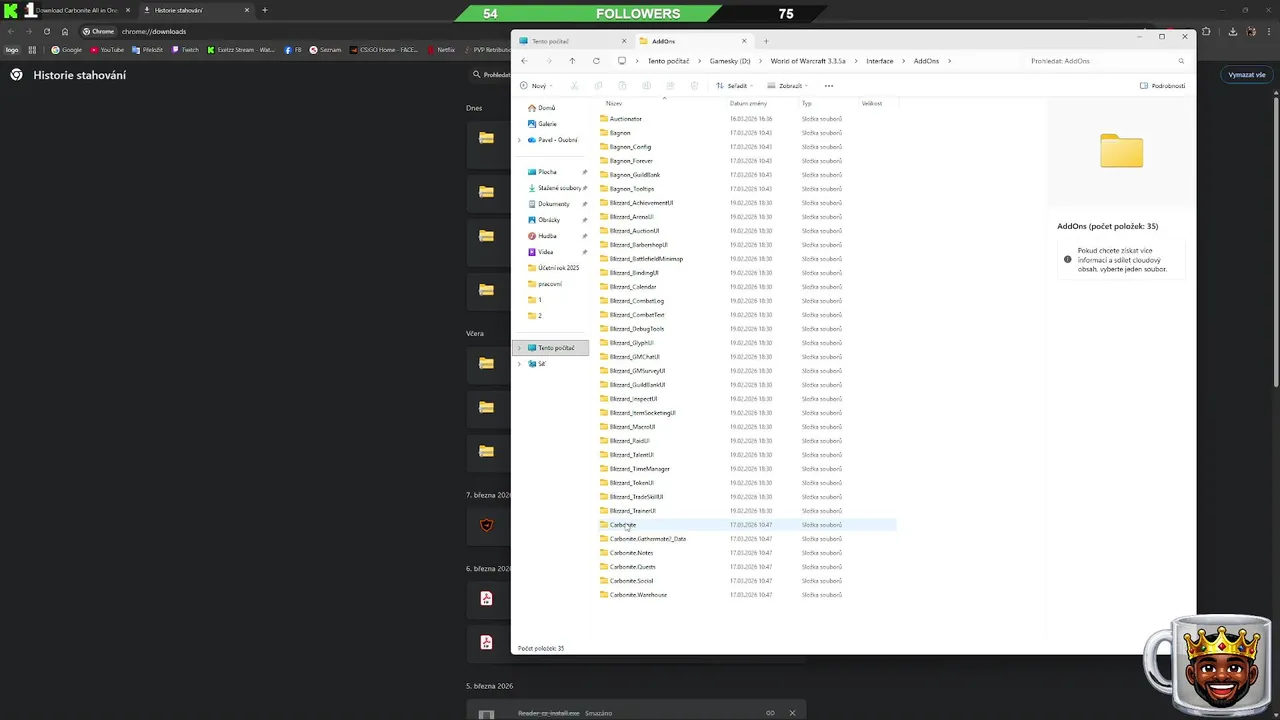Image resolution: width=1280 pixels, height=720 pixels.
Task: Select the Blizzard_Calendar folder row
Action: (747, 287)
